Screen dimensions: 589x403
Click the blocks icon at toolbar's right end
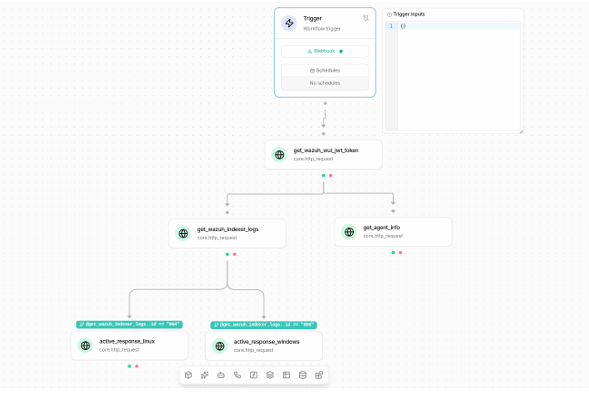pos(319,375)
